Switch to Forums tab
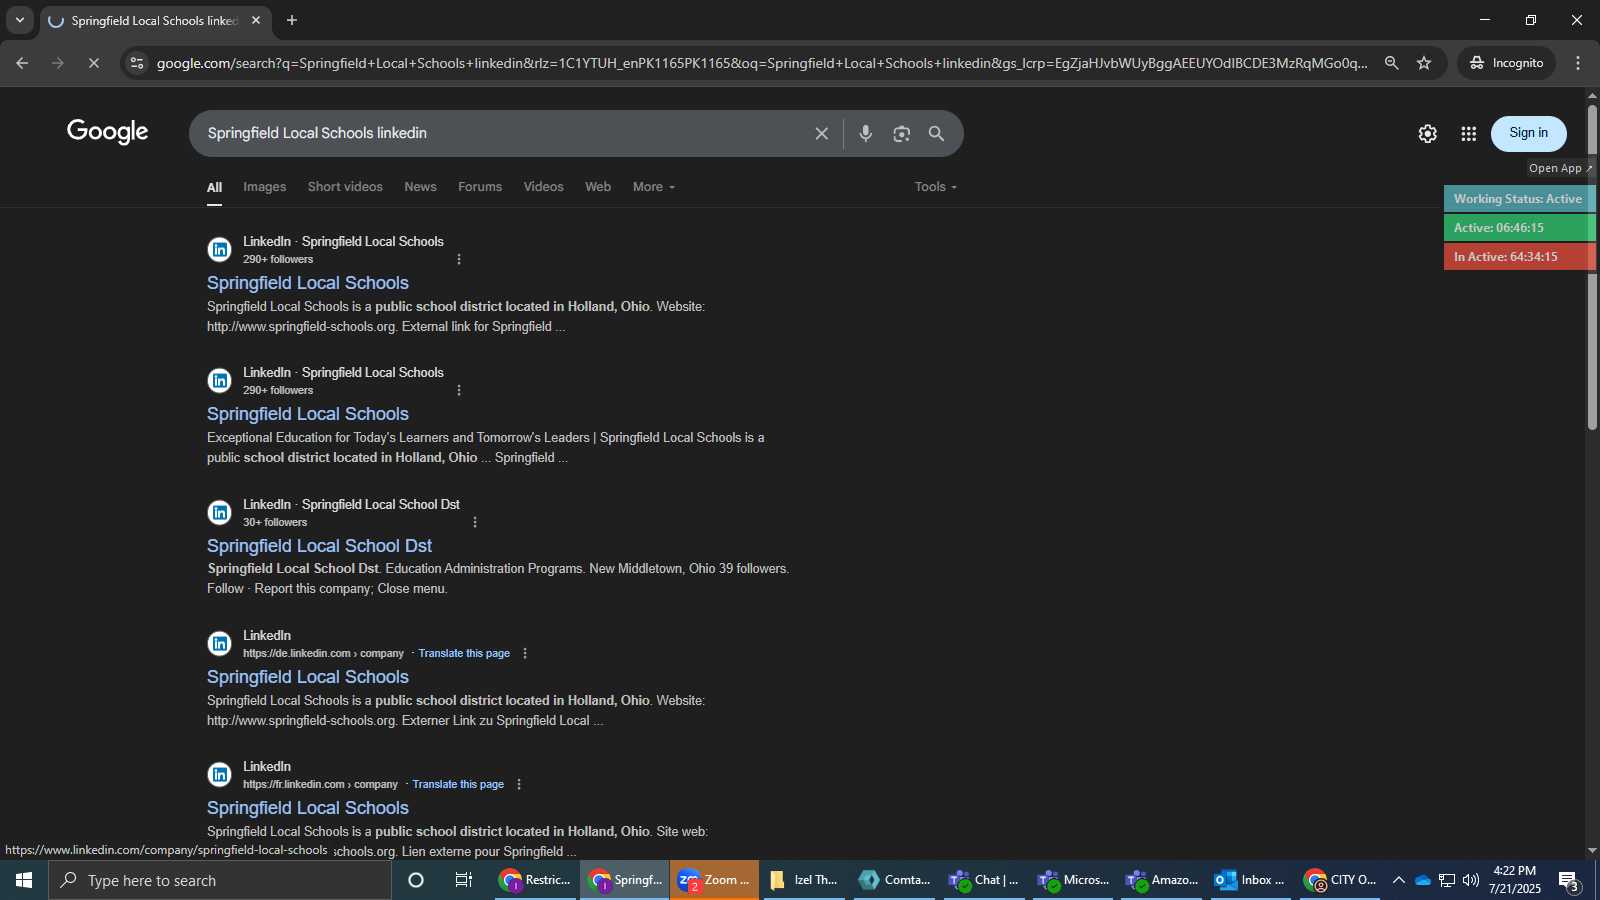 [480, 187]
